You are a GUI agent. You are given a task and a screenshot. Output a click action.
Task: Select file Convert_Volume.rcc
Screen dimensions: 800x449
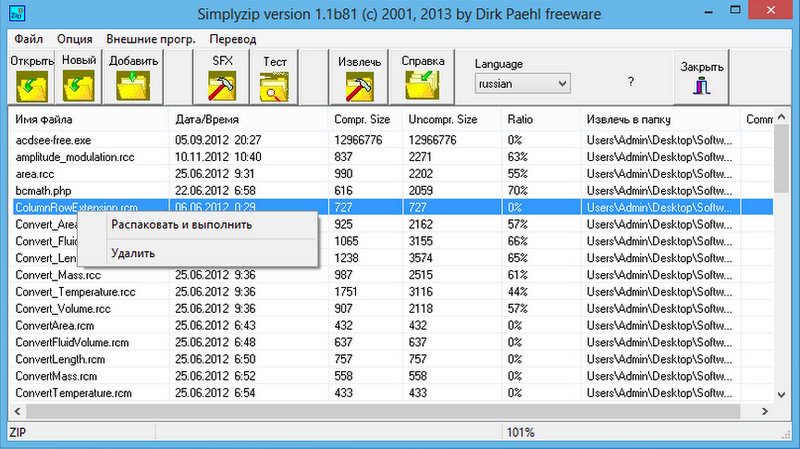[63, 309]
